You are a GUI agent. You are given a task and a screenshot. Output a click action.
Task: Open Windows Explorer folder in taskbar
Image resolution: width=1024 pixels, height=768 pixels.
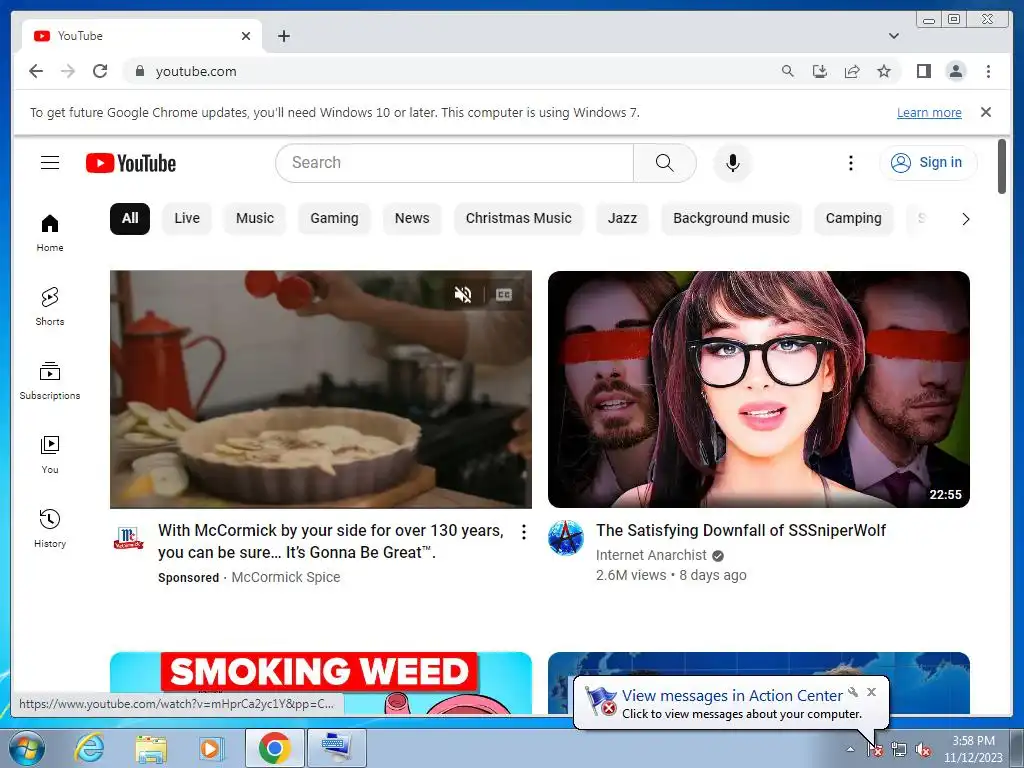(151, 748)
